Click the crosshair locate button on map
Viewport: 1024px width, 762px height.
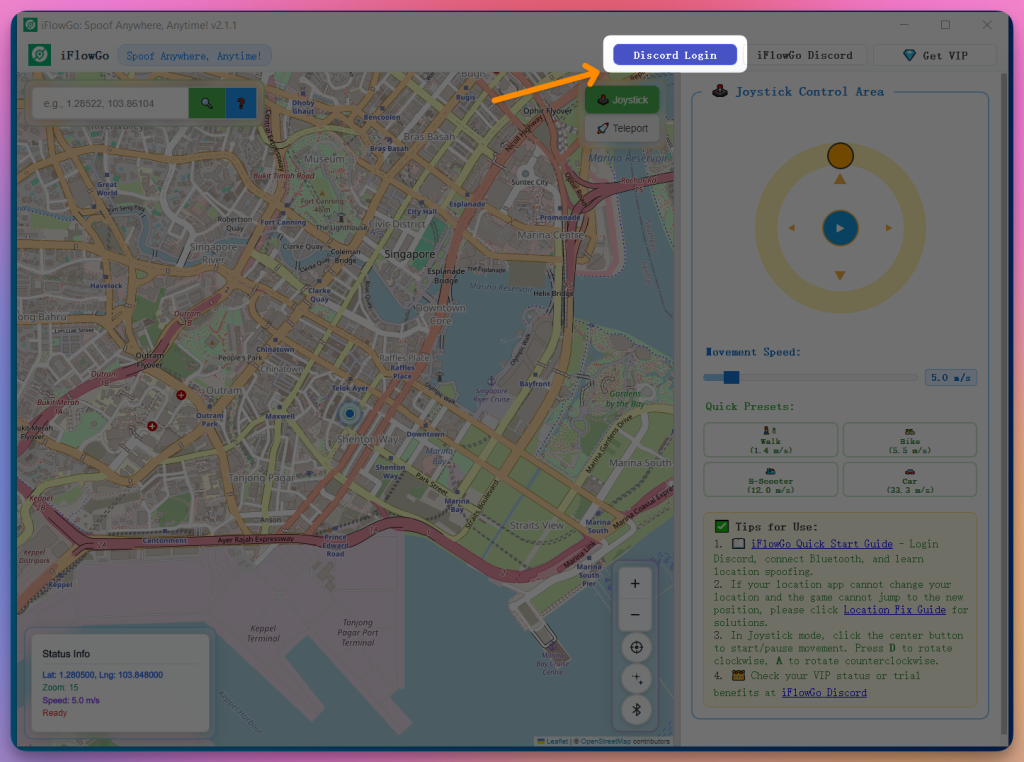(x=636, y=647)
